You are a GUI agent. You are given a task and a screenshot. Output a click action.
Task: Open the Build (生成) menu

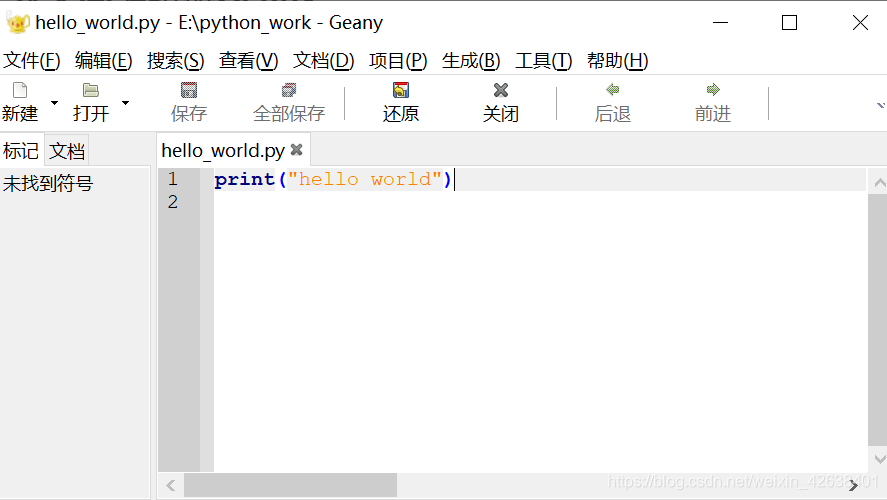[471, 61]
